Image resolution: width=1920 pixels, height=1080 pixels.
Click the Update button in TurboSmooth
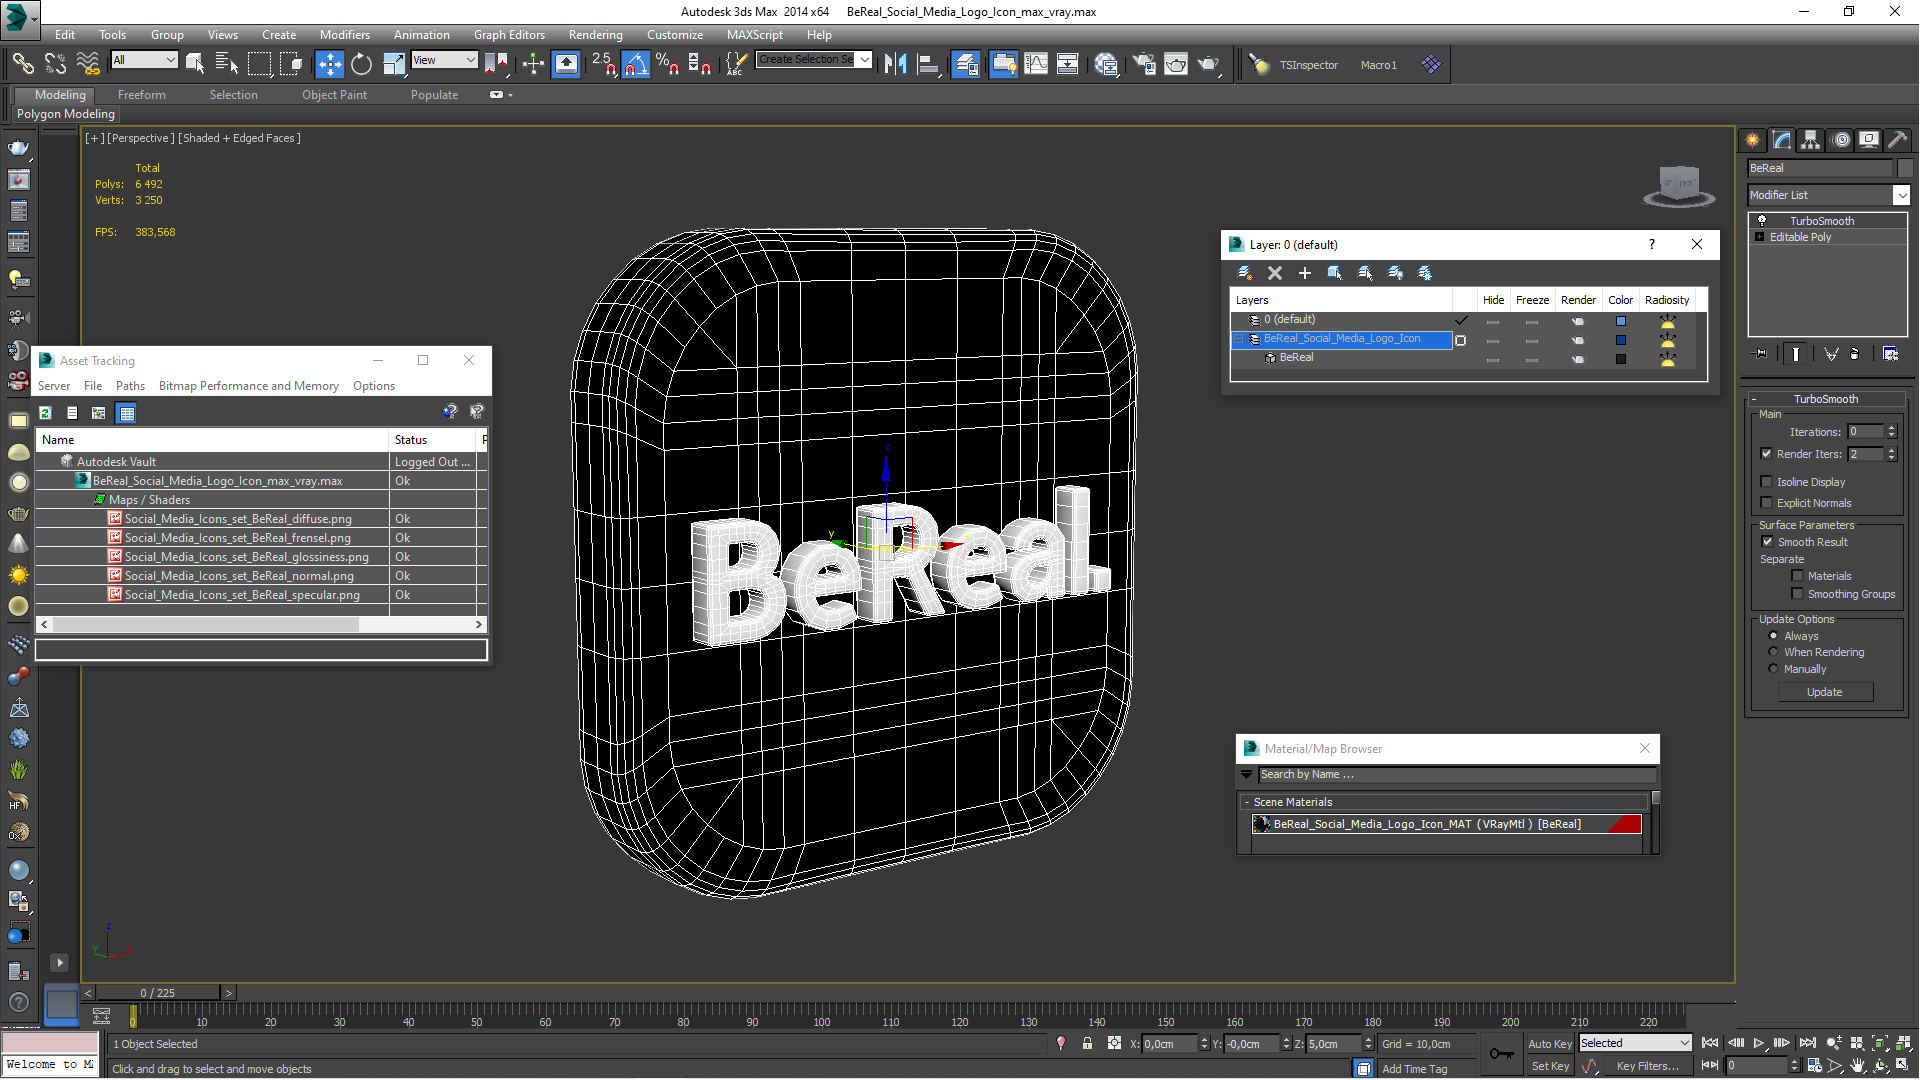[x=1824, y=692]
